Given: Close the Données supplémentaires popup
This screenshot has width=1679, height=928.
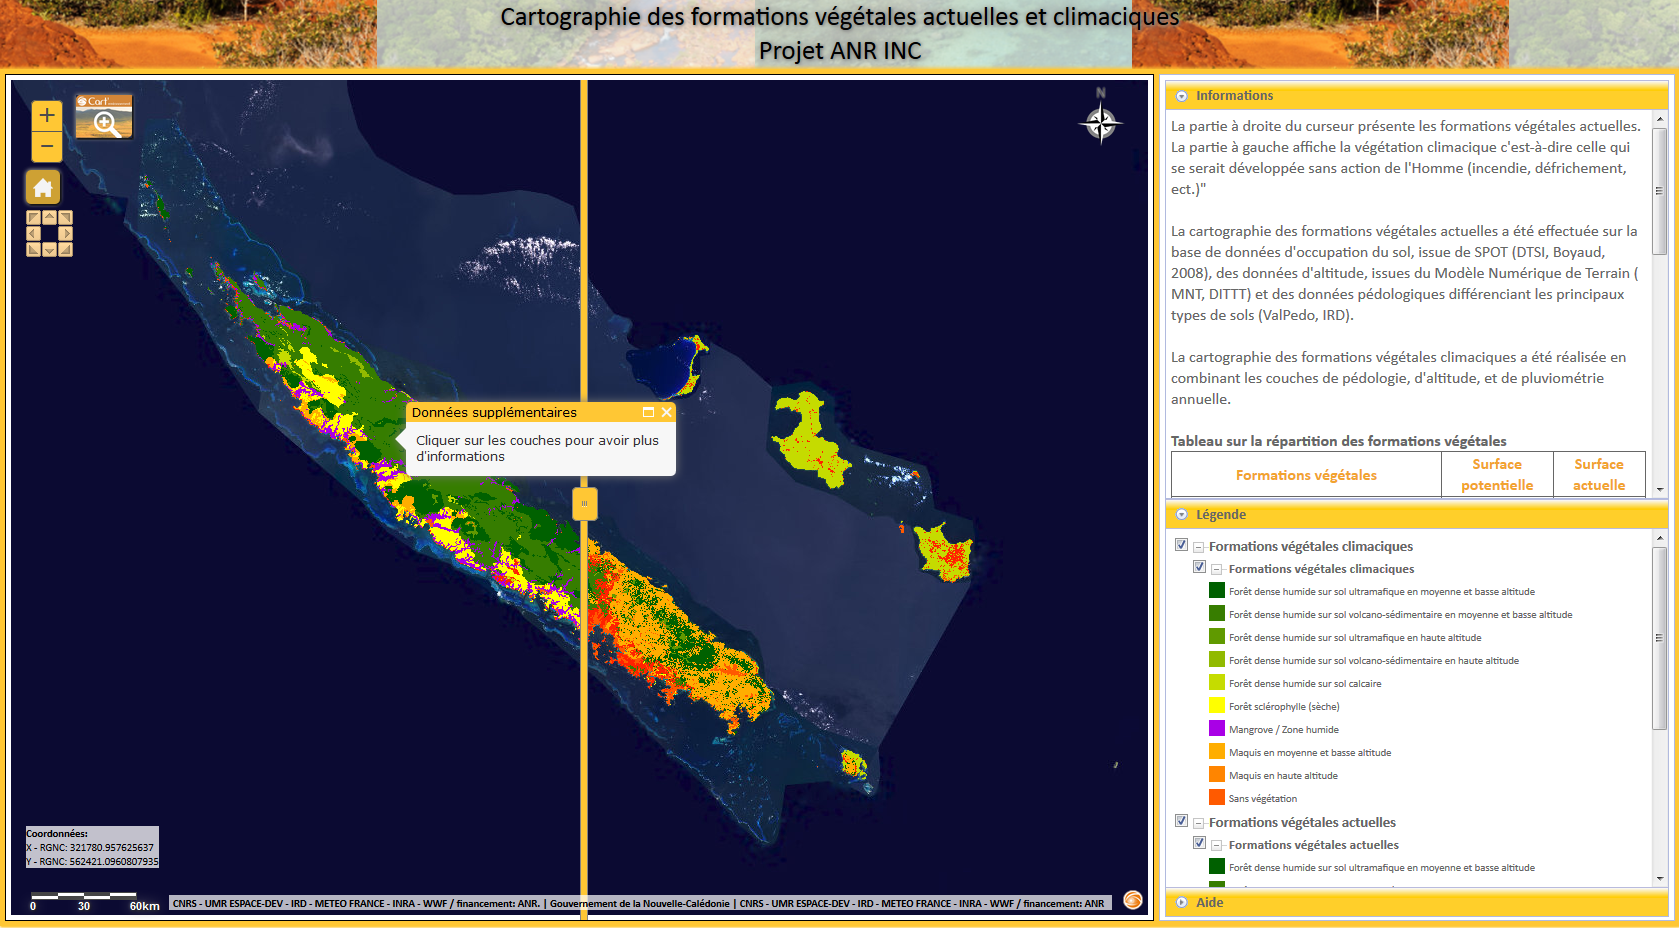Looking at the screenshot, I should [666, 412].
